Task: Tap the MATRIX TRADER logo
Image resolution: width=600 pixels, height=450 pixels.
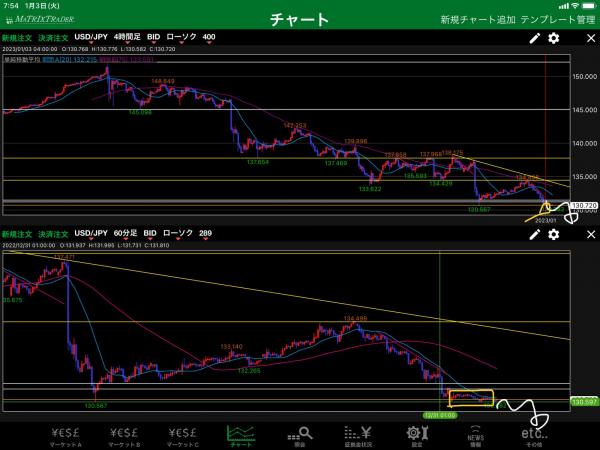Action: click(40, 19)
